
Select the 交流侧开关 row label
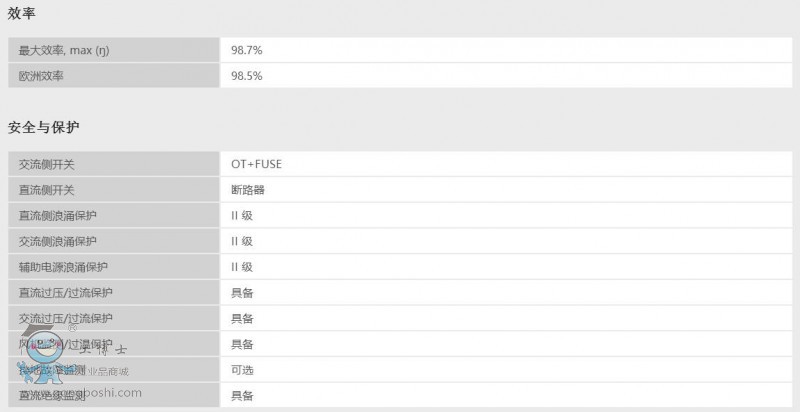(114, 164)
